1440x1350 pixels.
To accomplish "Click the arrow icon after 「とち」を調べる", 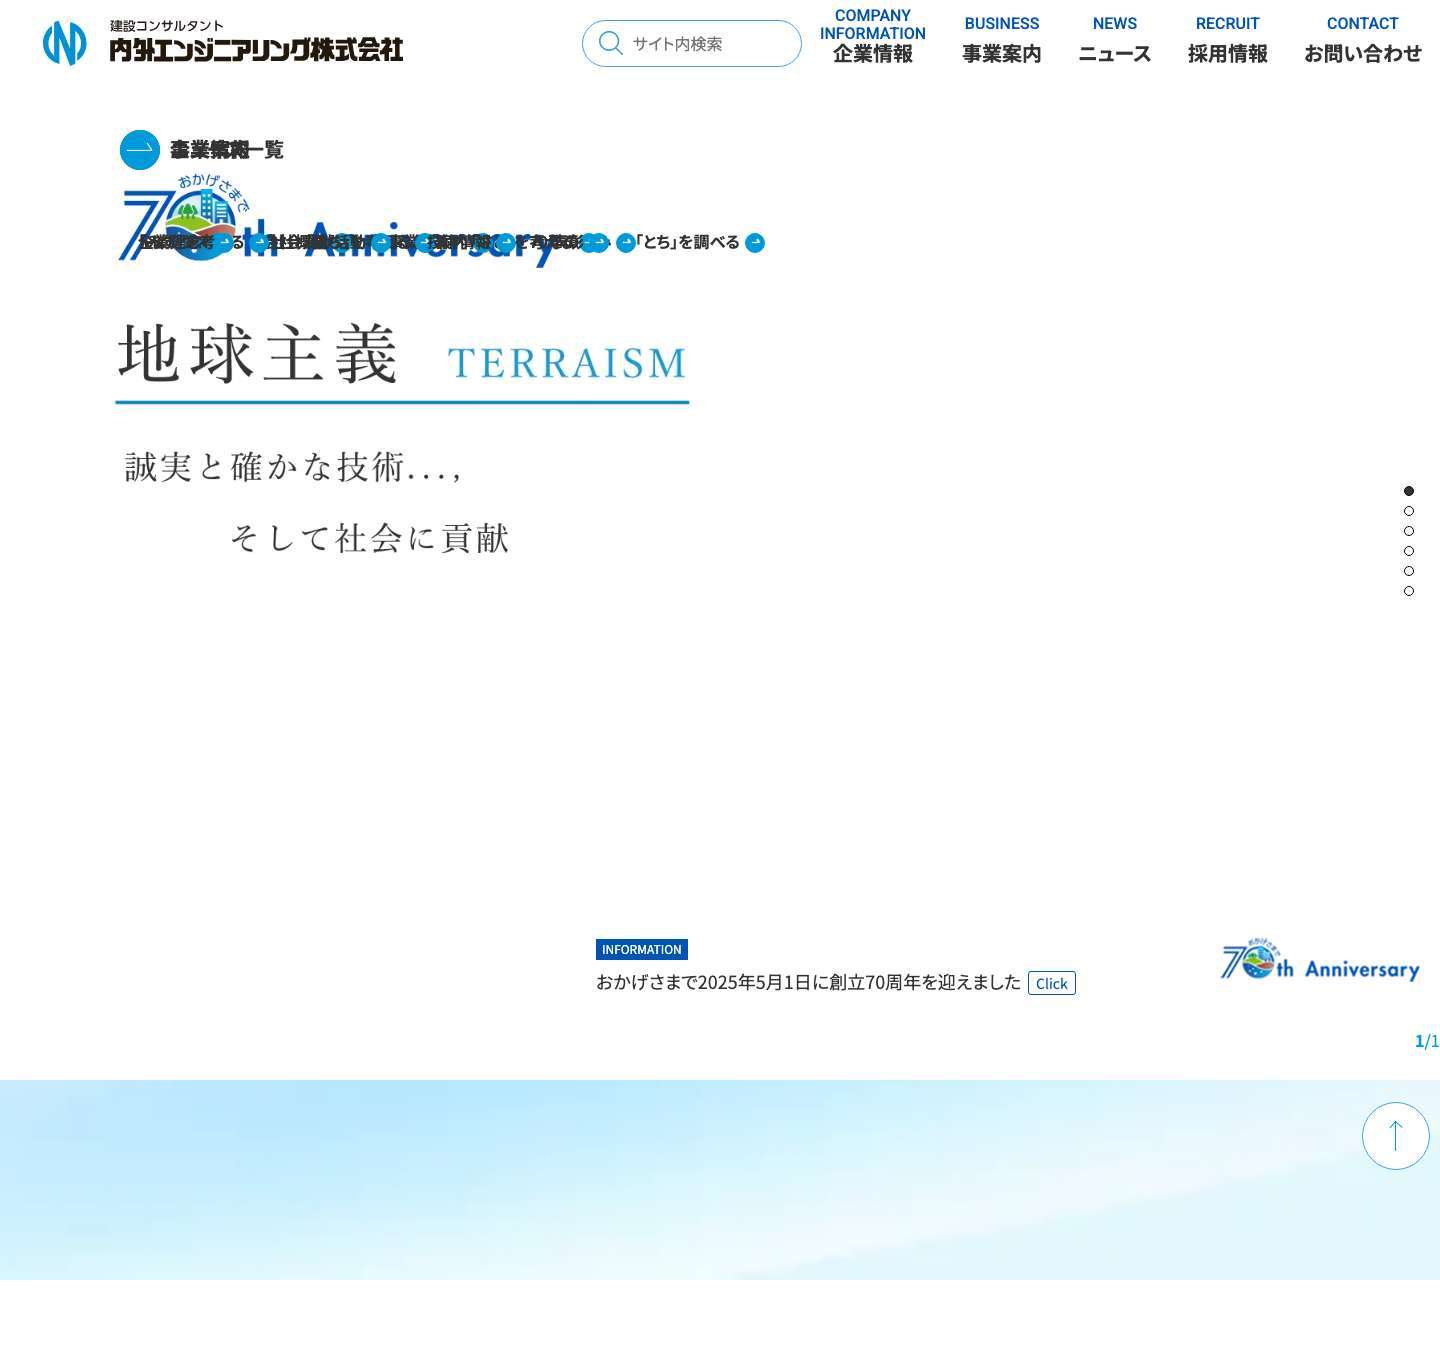I will [755, 243].
